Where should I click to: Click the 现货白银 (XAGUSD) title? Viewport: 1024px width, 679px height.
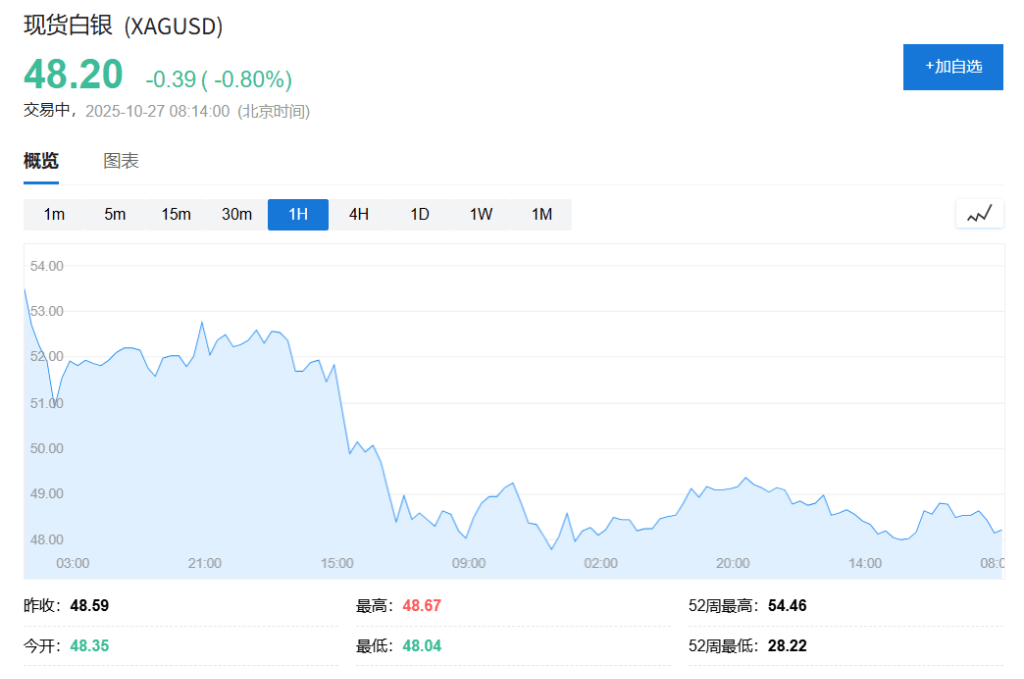coord(123,27)
